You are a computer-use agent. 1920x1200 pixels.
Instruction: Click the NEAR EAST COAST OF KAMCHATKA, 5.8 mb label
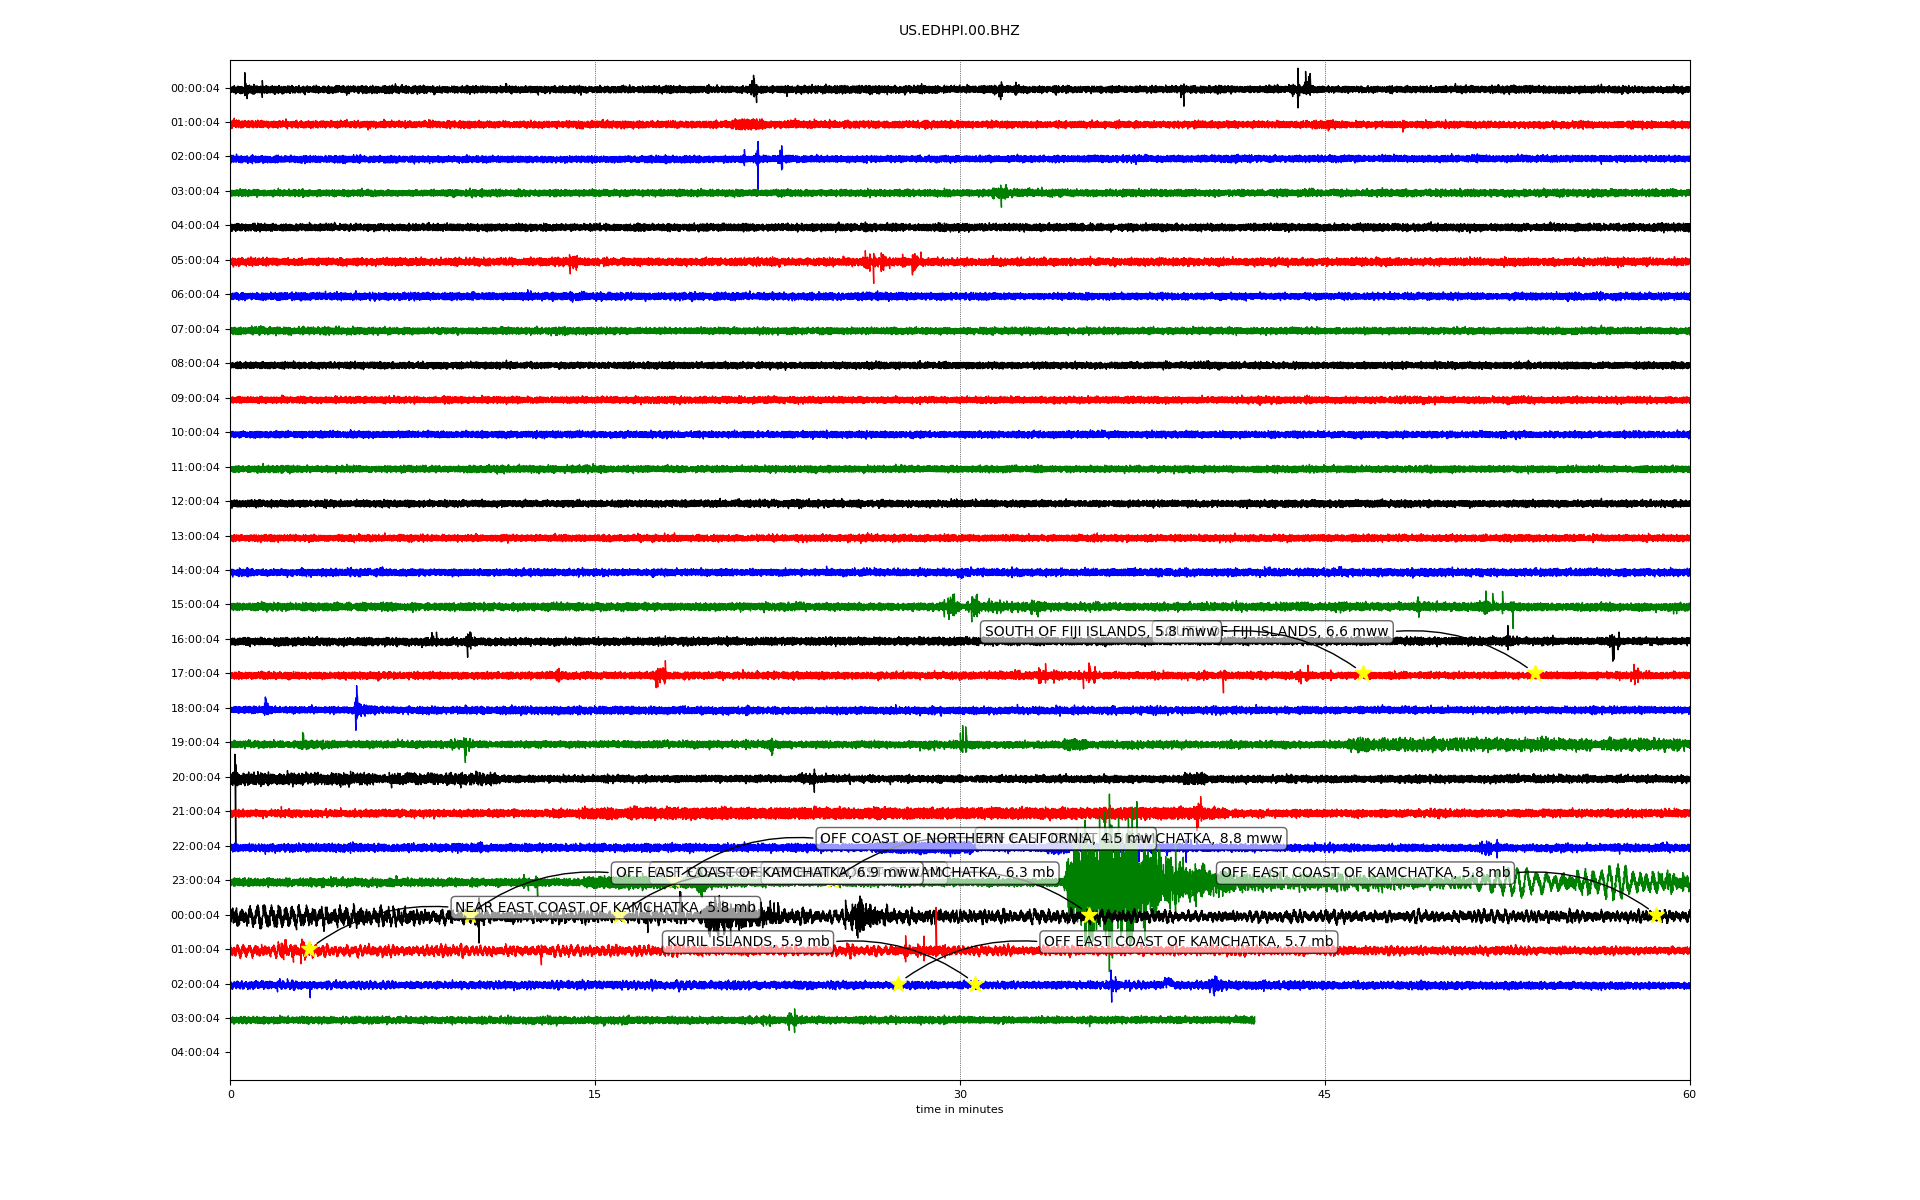pyautogui.click(x=605, y=907)
